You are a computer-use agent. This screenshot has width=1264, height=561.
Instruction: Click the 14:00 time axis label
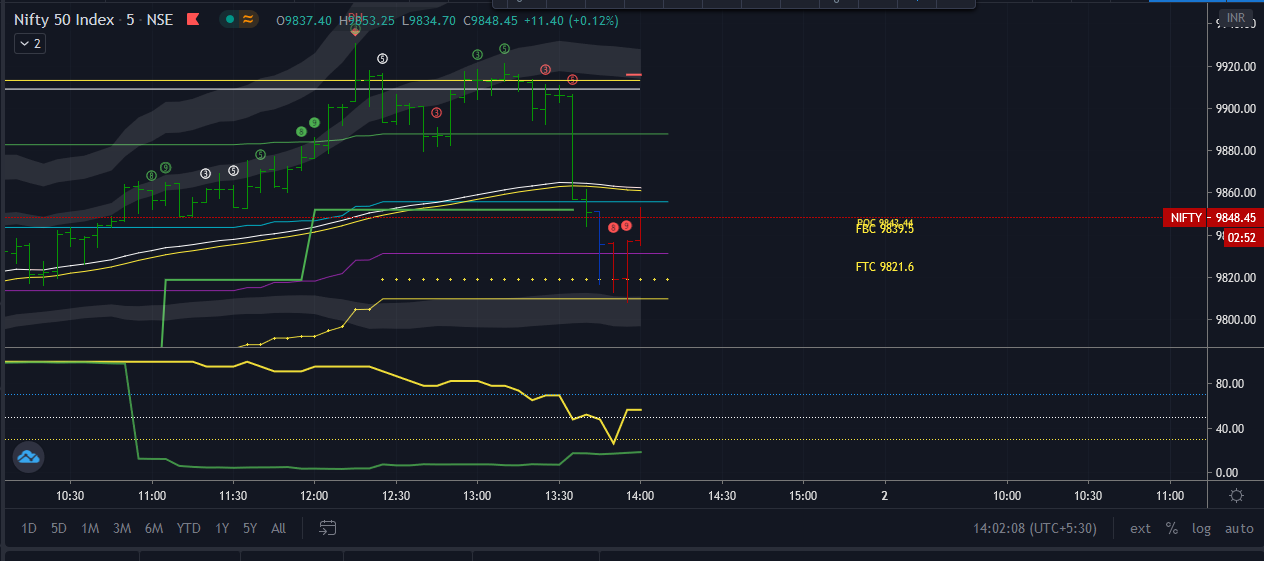click(640, 496)
